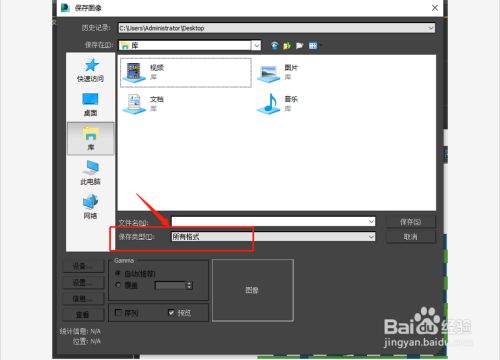Open the 文档 library folder
Viewport: 500px width, 360px height.
(143, 104)
